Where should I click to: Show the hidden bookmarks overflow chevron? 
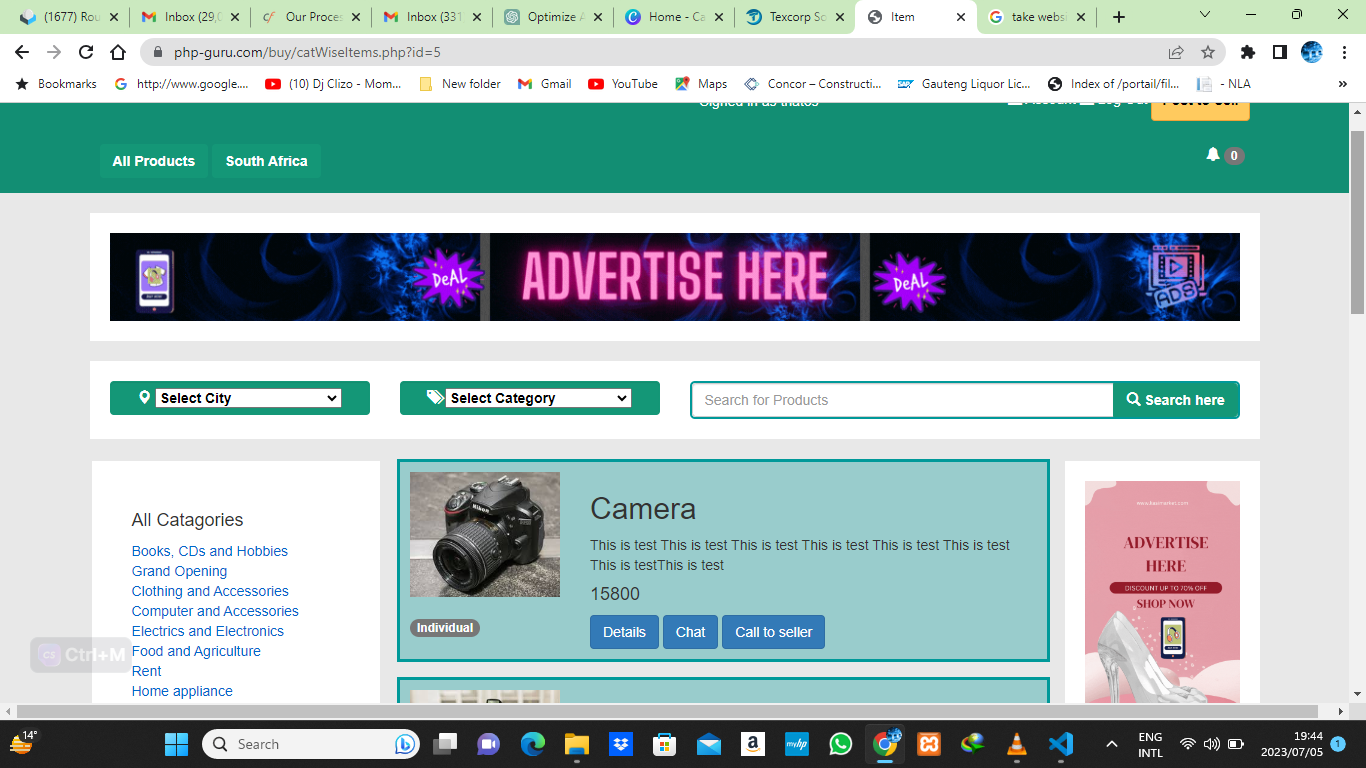tap(1342, 84)
